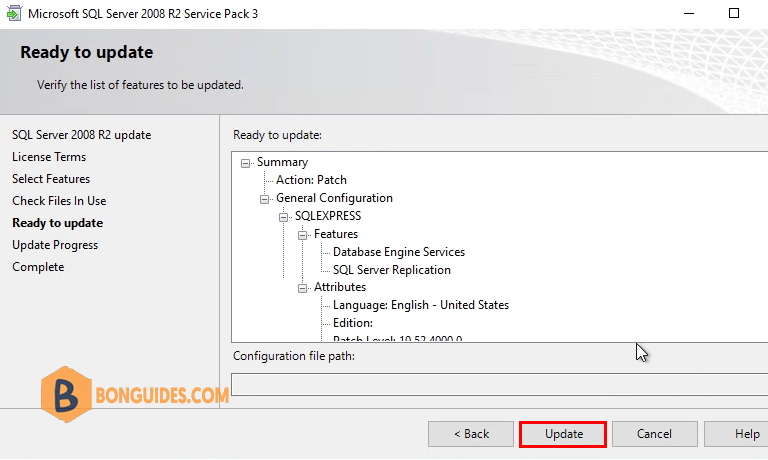The height and width of the screenshot is (460, 768).
Task: Select Language: English - United States item
Action: pos(421,305)
